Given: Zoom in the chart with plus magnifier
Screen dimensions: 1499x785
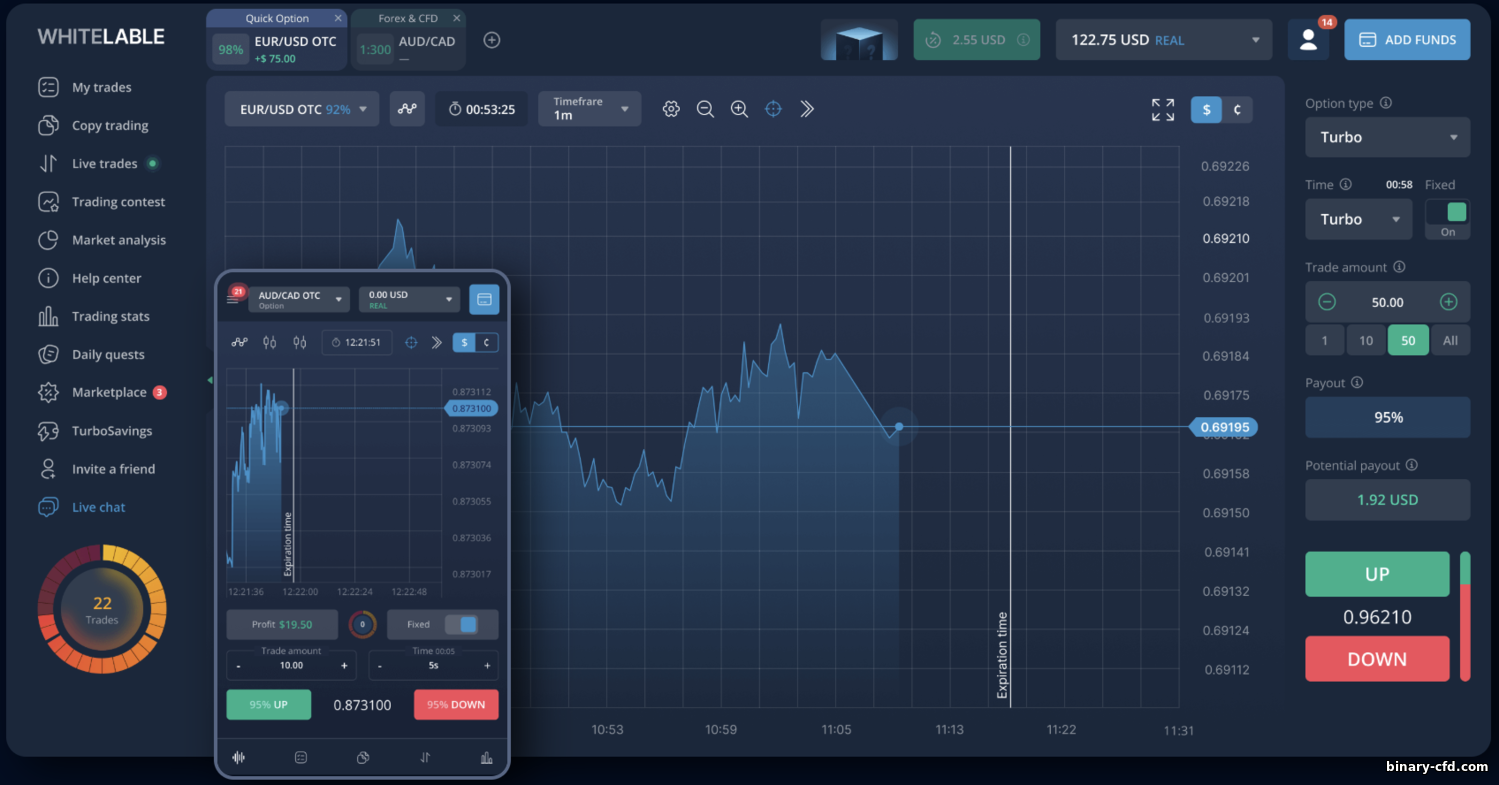Looking at the screenshot, I should pyautogui.click(x=739, y=109).
